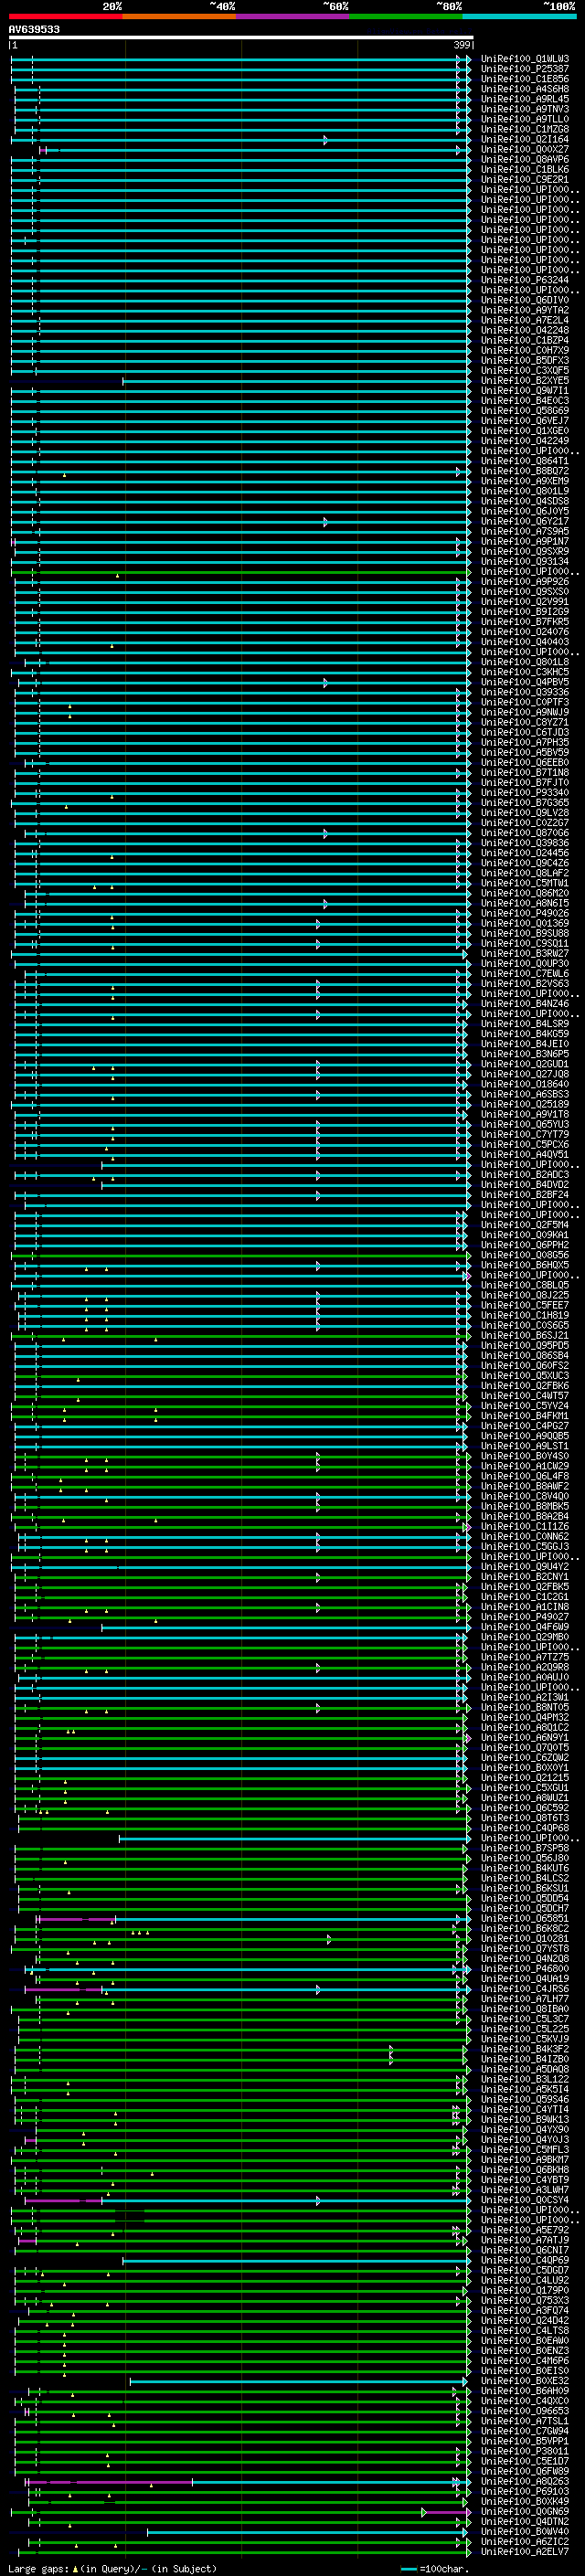Select label UniRef100_Q00X27
Viewport: 585px width, 2576px height.
(525, 149)
